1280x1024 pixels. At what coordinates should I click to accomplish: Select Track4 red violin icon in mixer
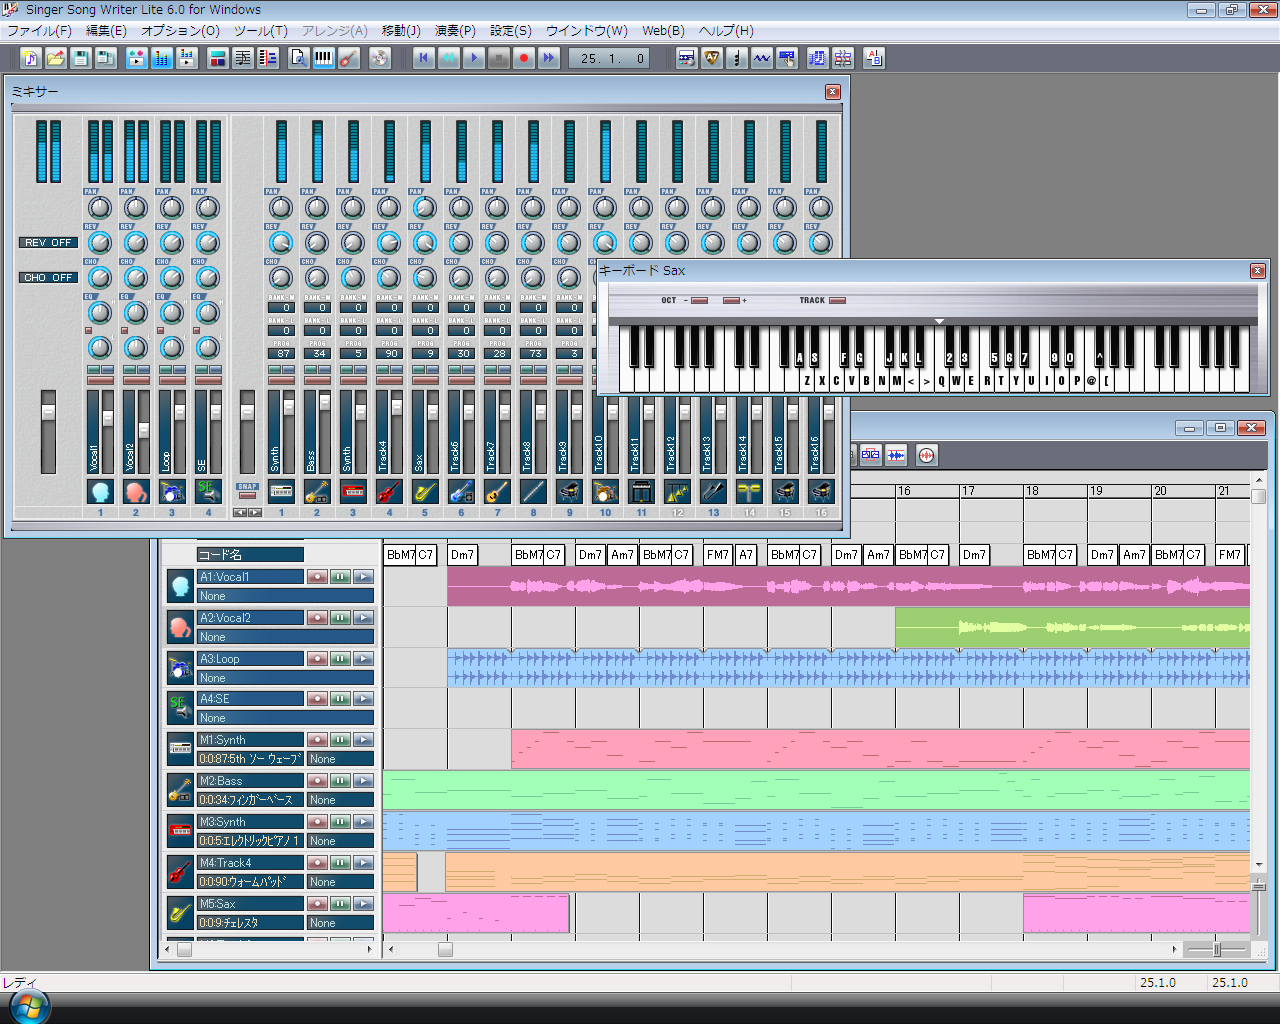(389, 491)
